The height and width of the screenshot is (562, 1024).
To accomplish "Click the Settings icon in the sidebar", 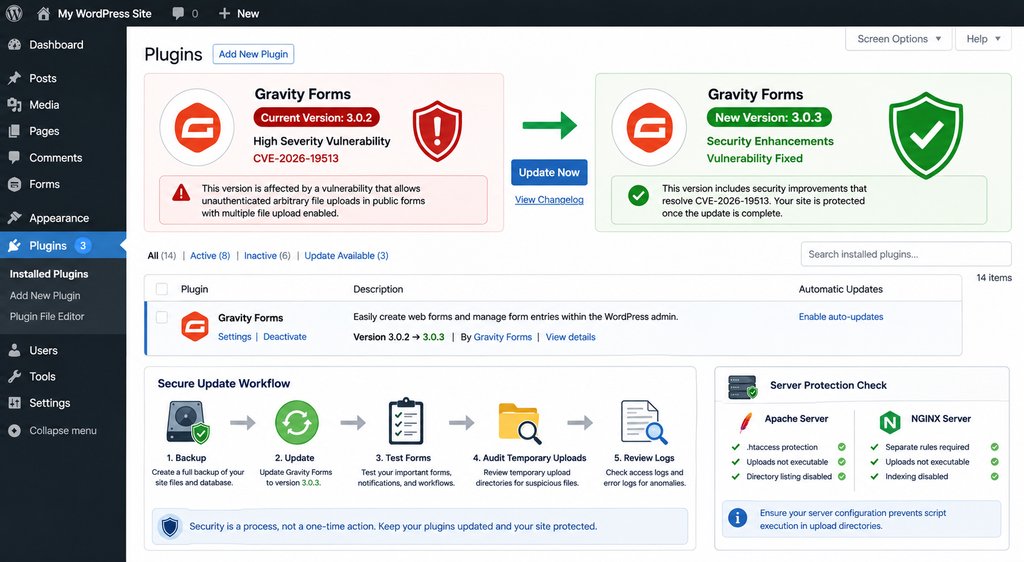I will click(x=14, y=403).
